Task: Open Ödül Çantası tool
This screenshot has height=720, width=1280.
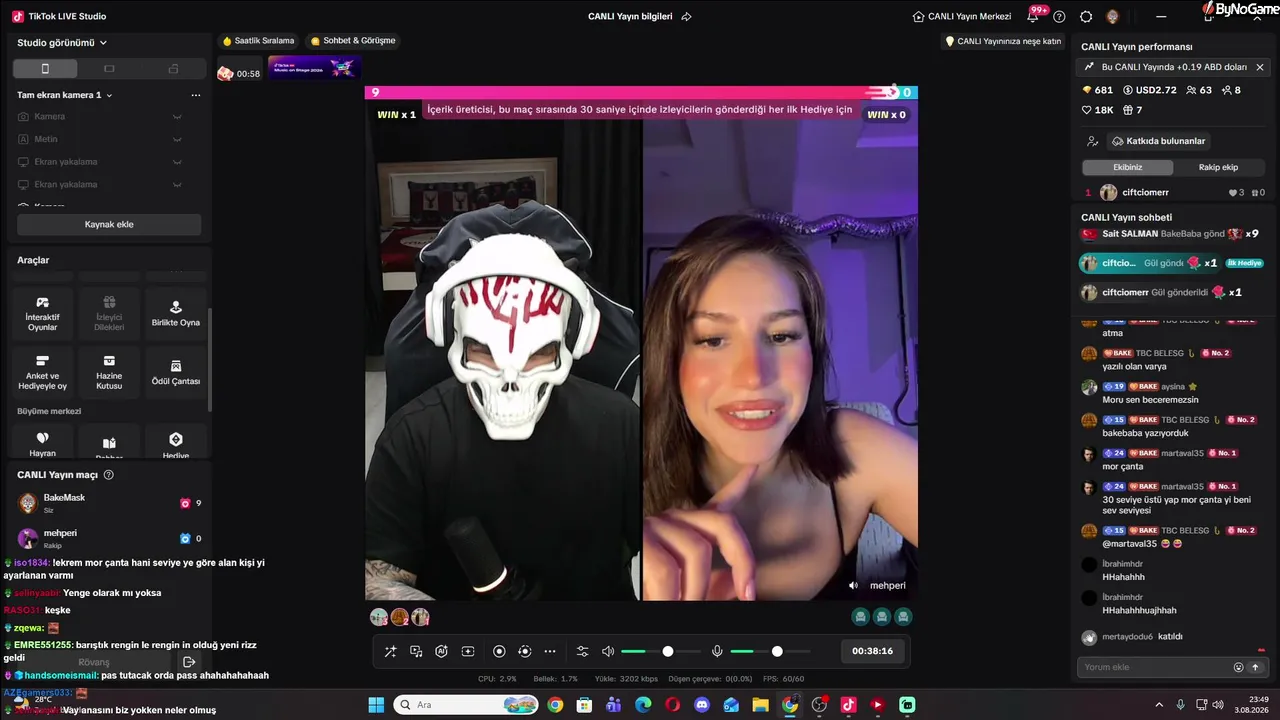Action: tap(176, 372)
